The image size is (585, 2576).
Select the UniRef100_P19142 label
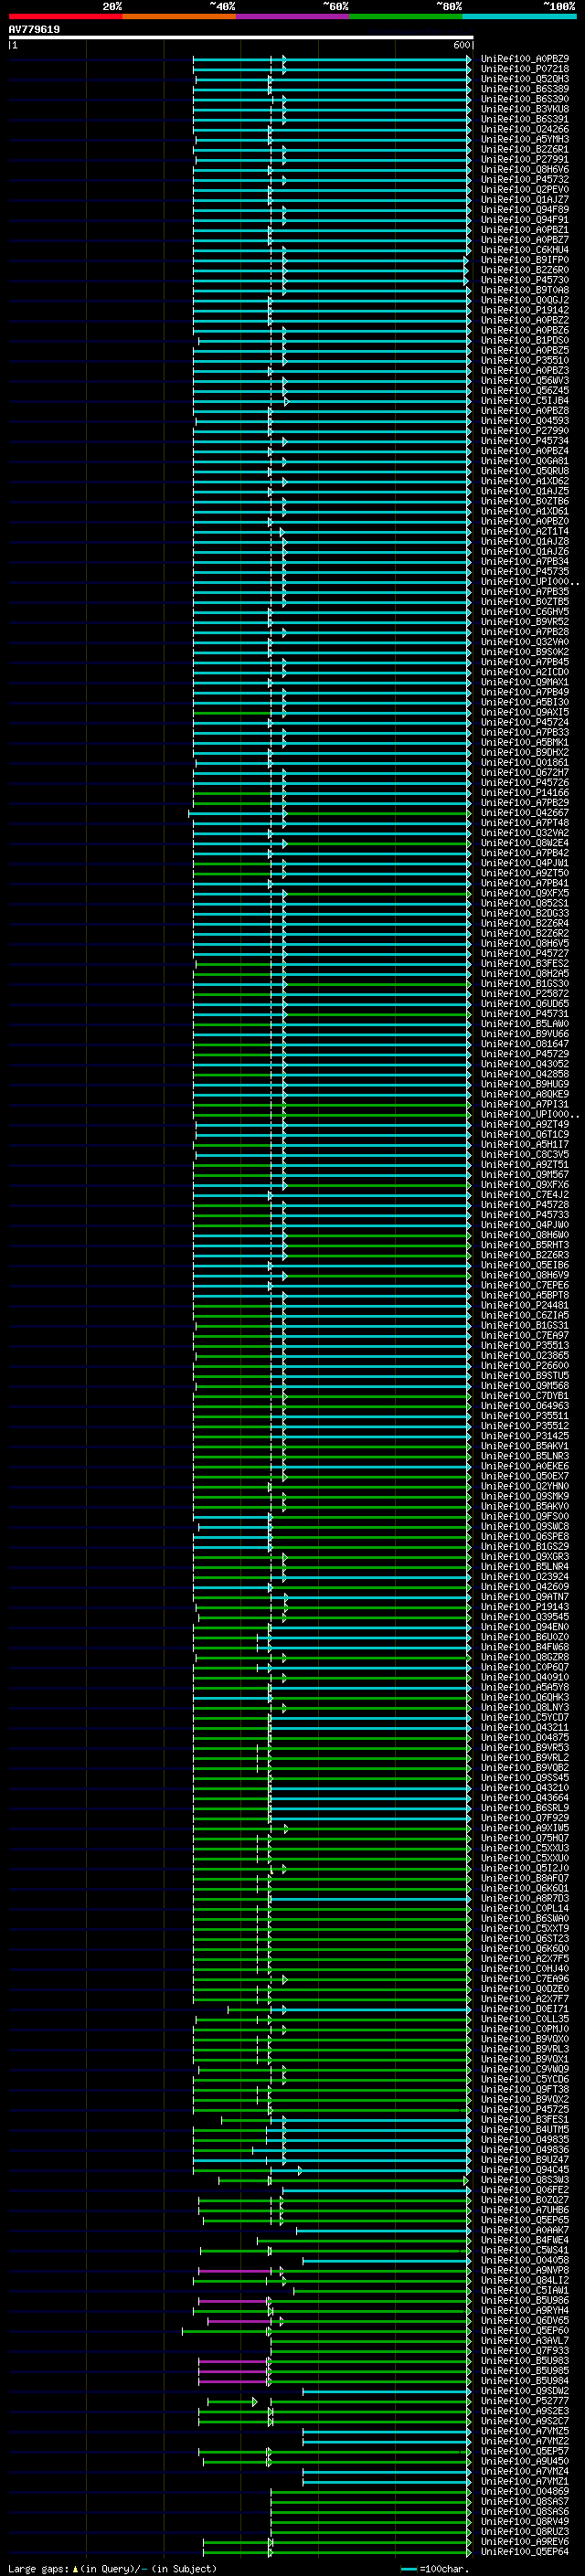525,310
